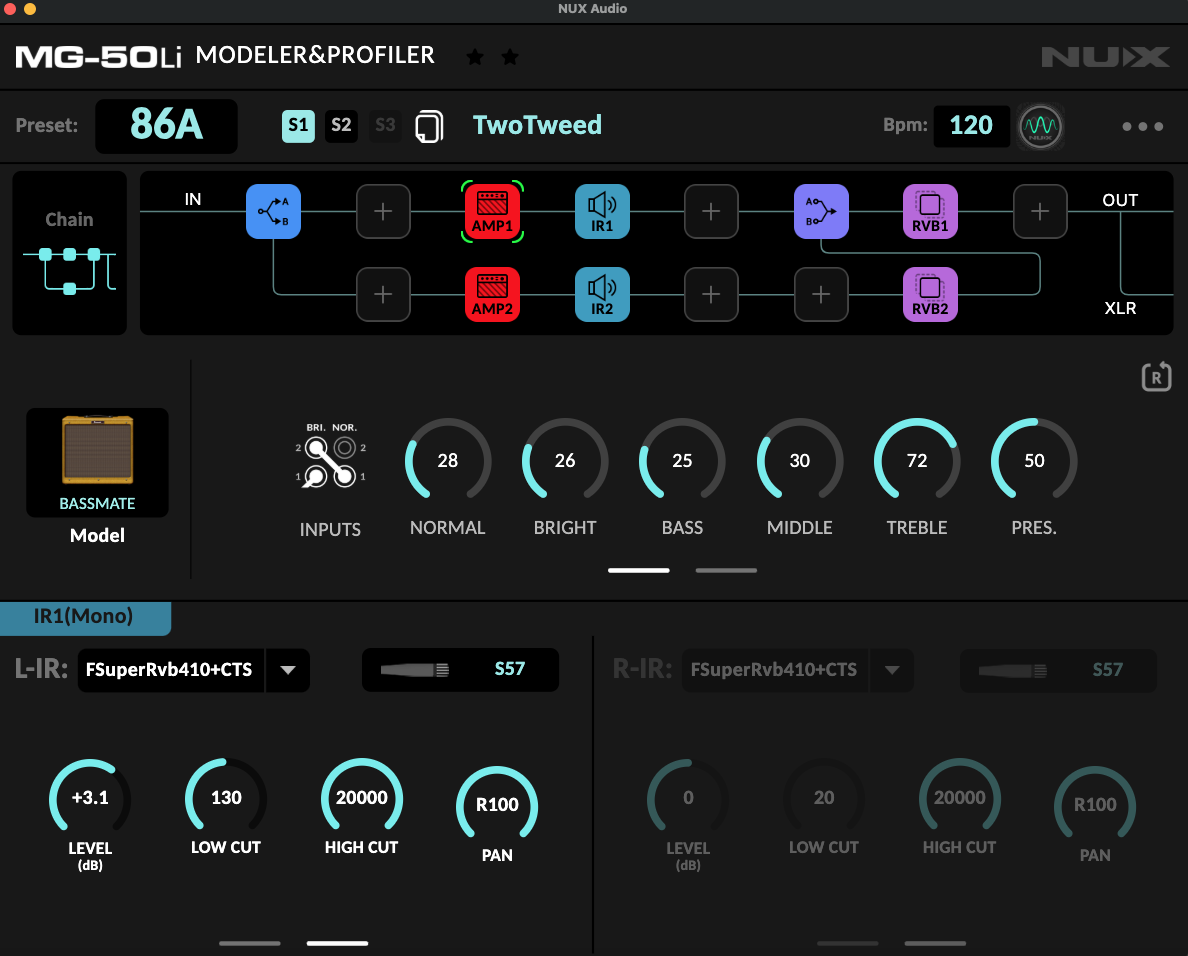Screen dimensions: 1188x956
Task: Select Normal input jack 2
Action: click(345, 448)
